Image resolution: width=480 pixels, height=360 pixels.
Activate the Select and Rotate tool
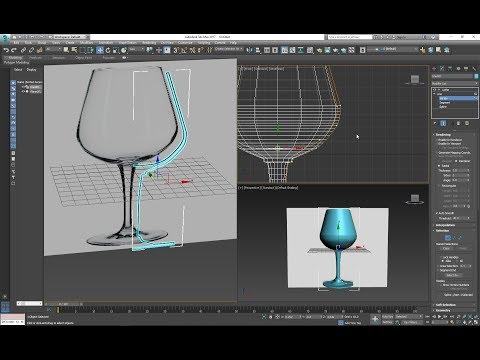click(x=108, y=50)
